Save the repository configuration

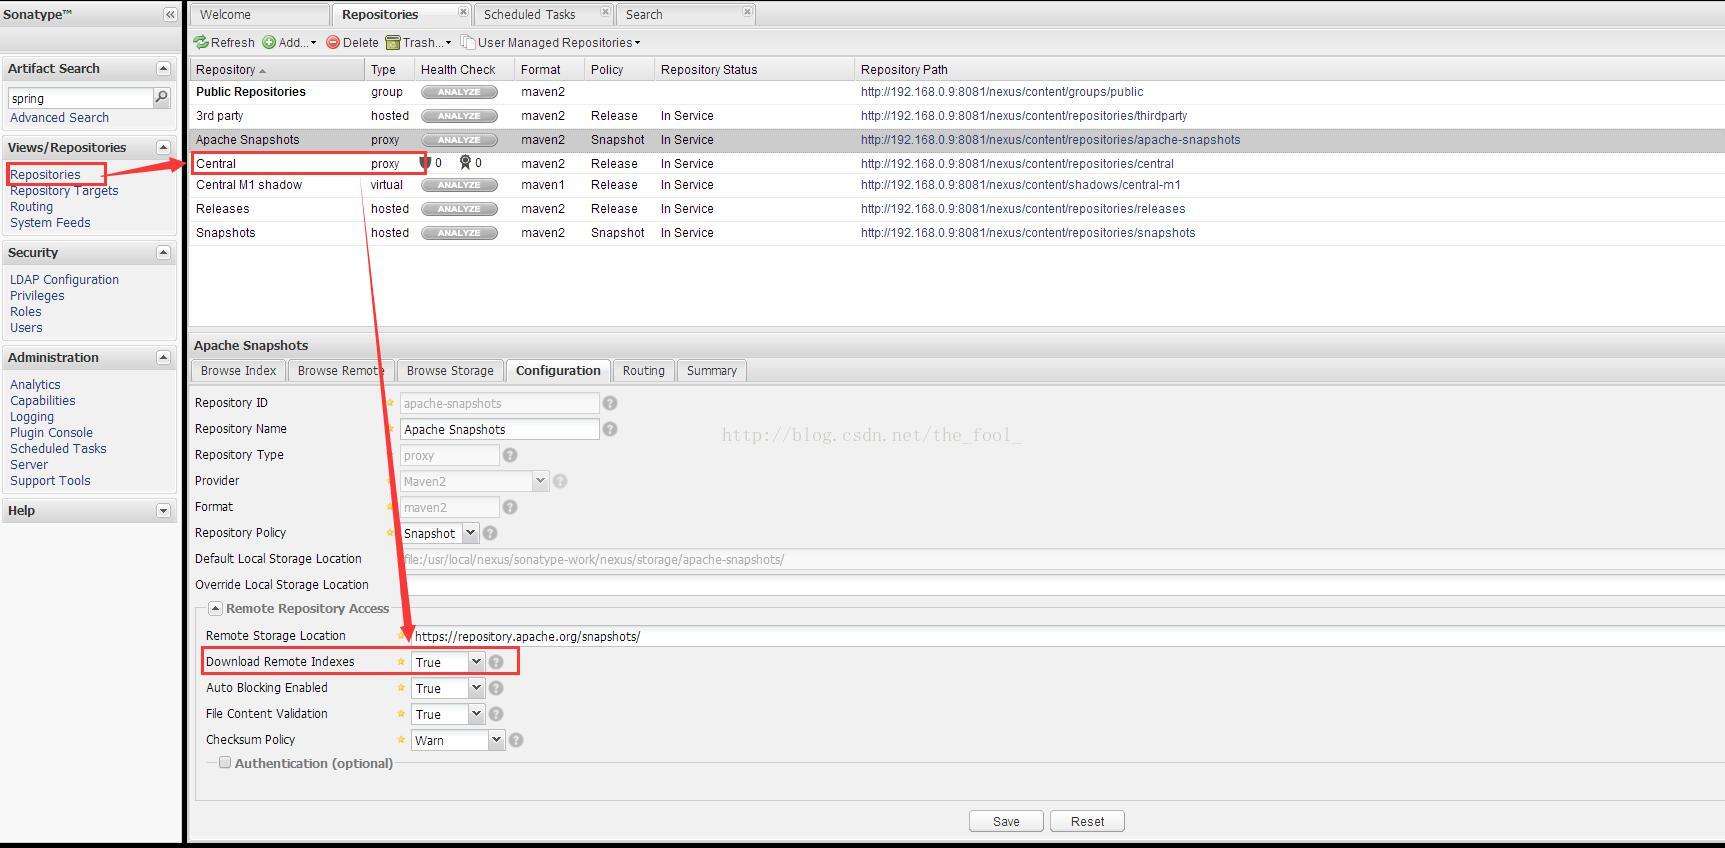(x=1006, y=821)
